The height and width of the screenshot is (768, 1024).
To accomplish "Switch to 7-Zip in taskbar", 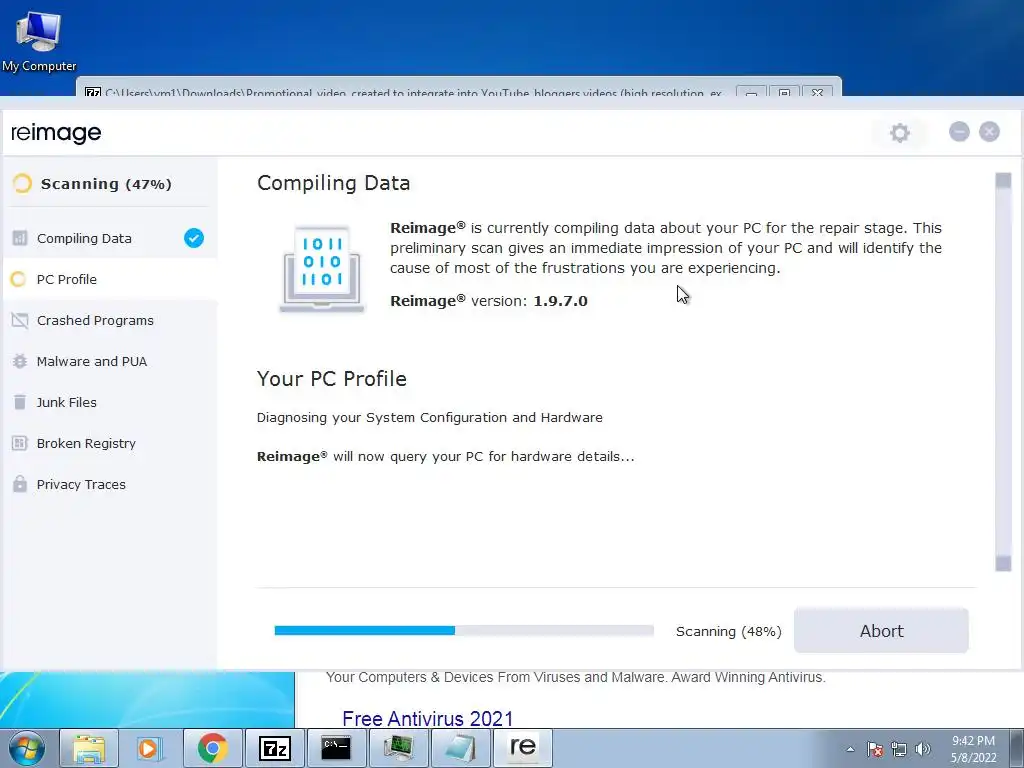I will pyautogui.click(x=274, y=748).
